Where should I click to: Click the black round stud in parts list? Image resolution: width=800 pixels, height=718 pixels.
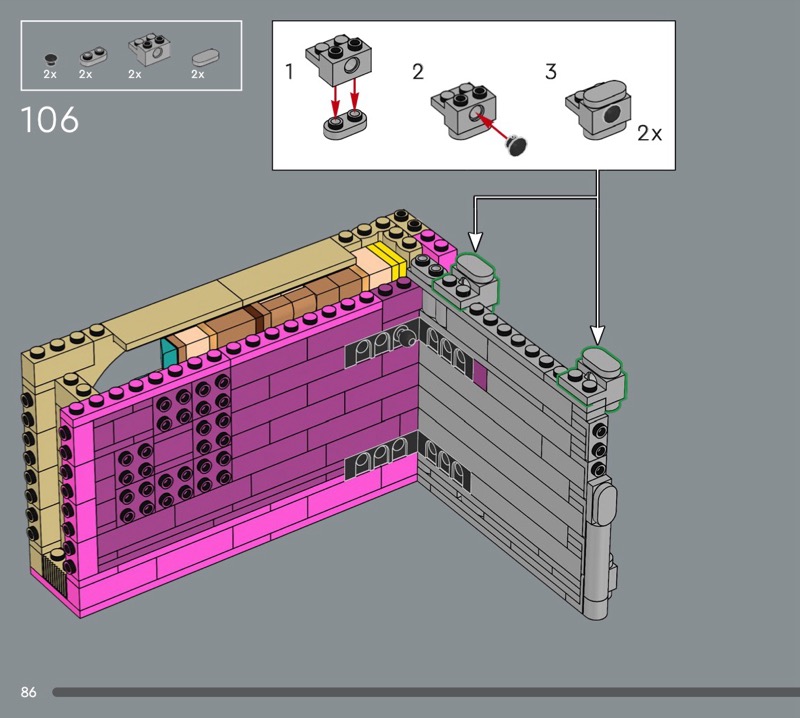(50, 58)
